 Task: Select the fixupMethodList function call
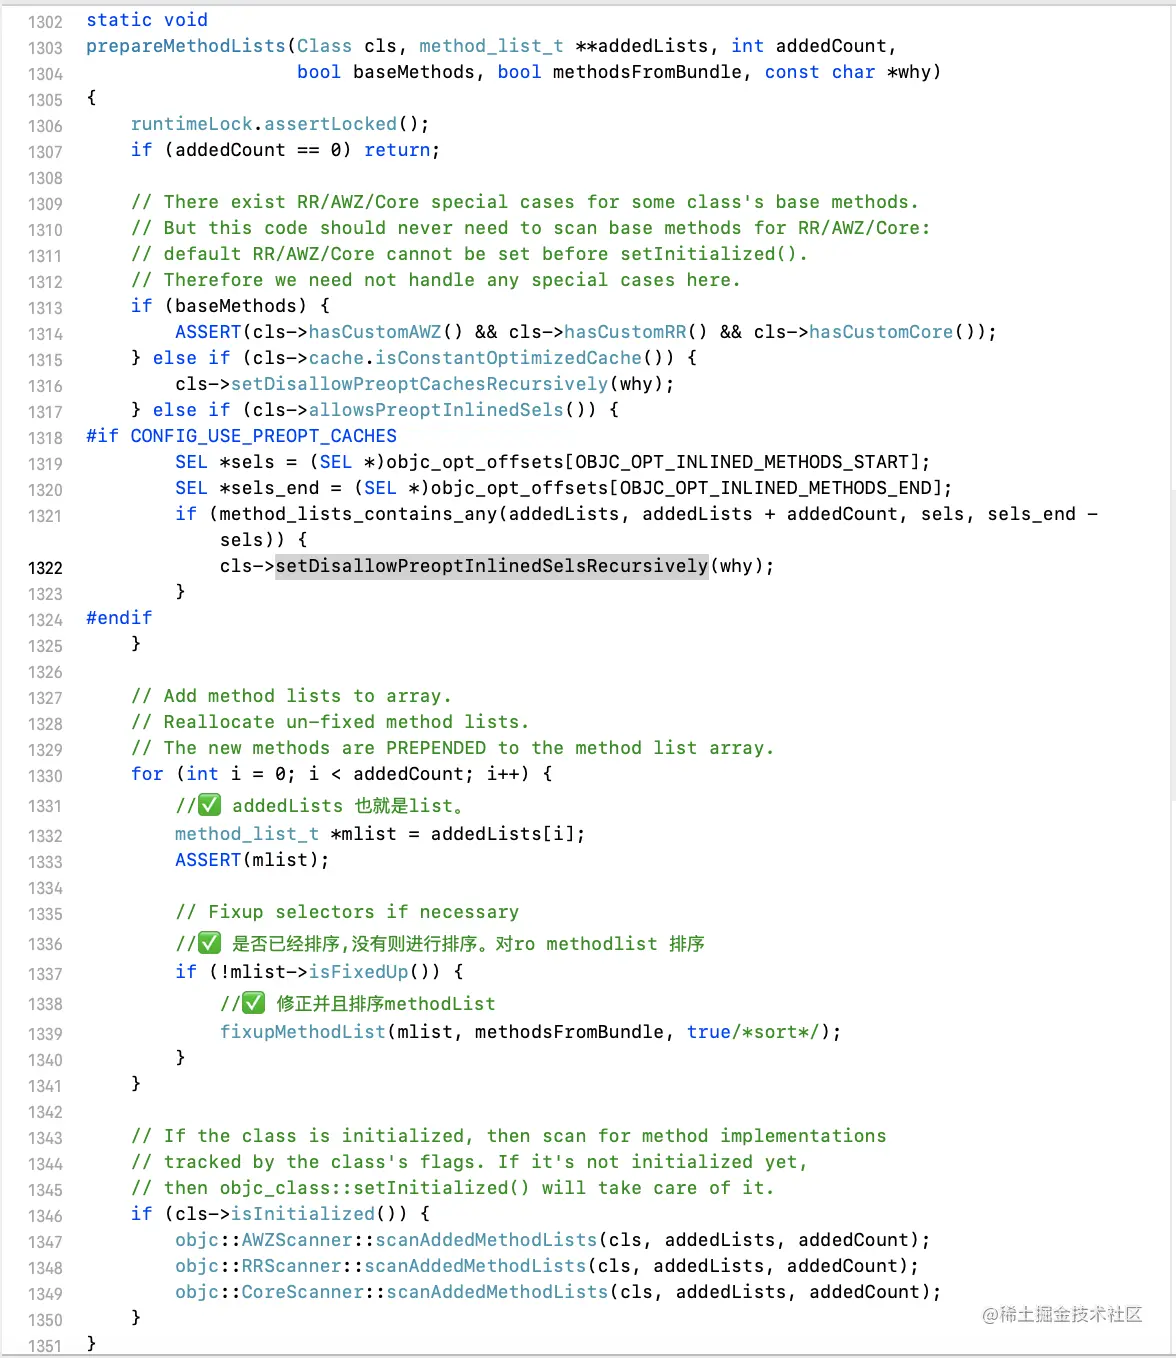pos(301,1031)
